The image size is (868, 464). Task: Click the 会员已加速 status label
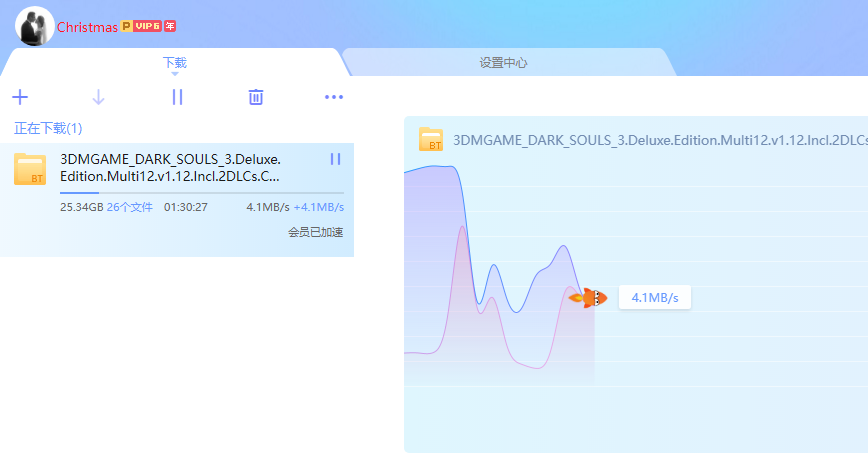click(316, 232)
